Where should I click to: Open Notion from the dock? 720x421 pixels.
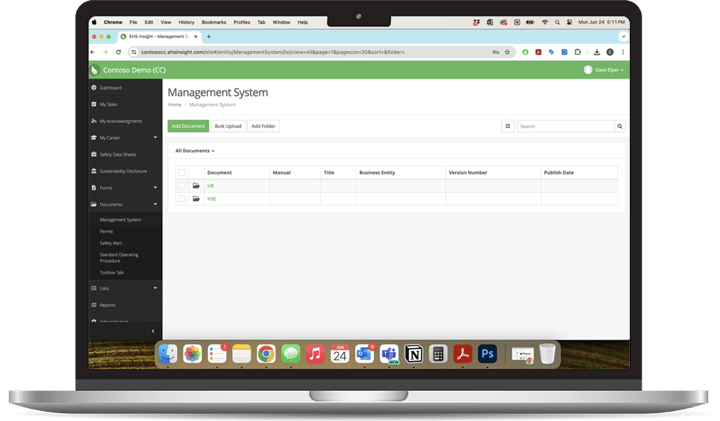pos(413,354)
